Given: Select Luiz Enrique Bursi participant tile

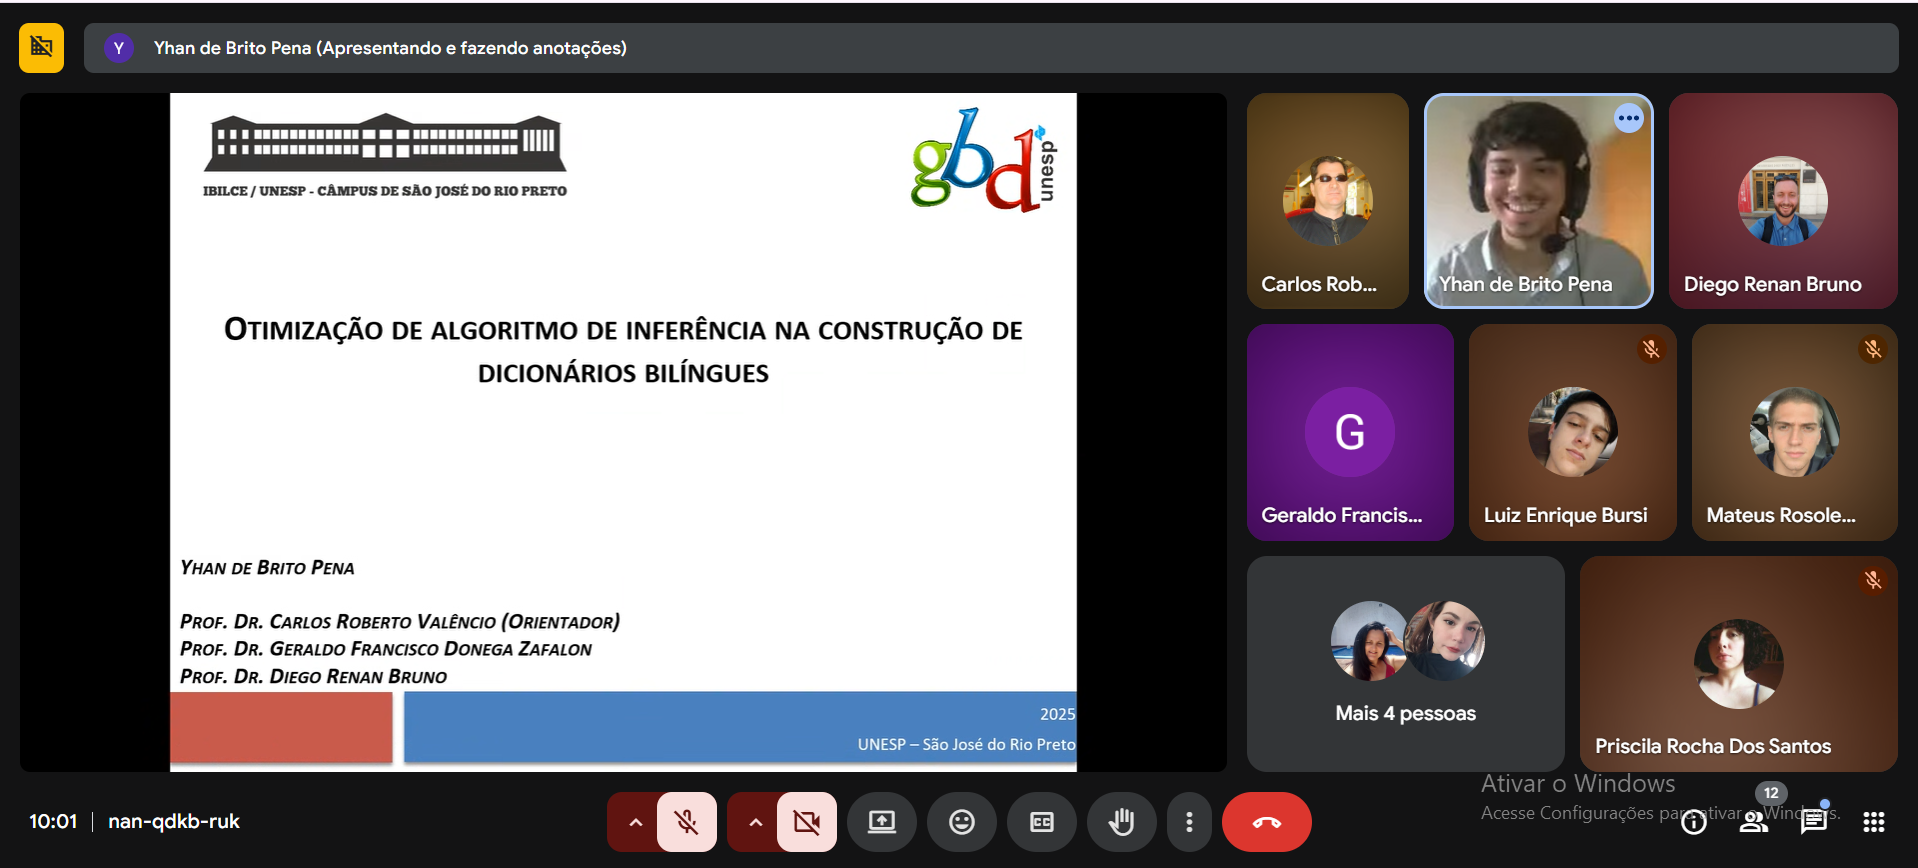Looking at the screenshot, I should pos(1573,432).
